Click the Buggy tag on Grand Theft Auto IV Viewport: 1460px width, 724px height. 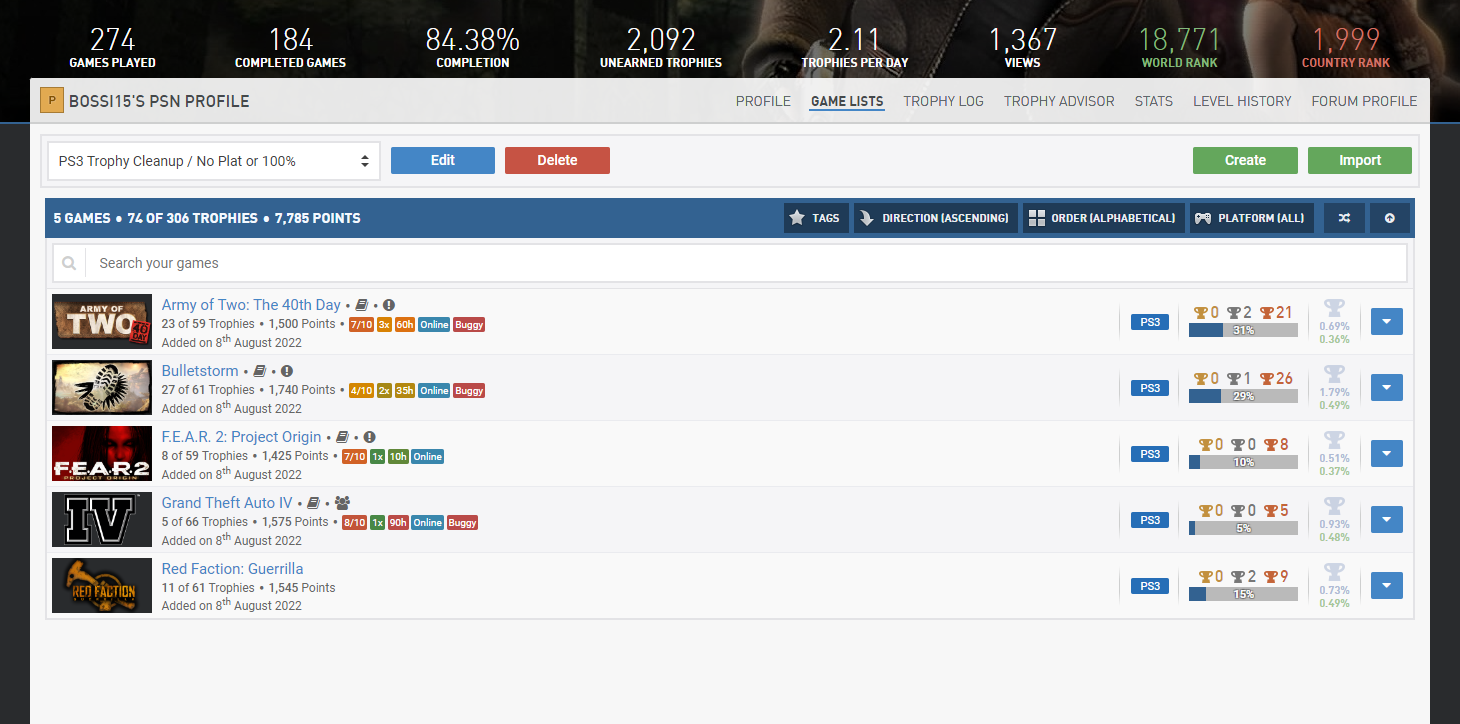coord(462,523)
